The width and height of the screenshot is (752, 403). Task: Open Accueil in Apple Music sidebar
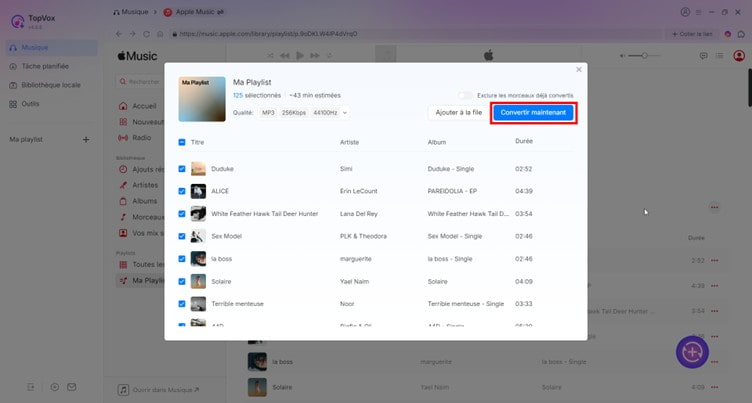point(140,106)
